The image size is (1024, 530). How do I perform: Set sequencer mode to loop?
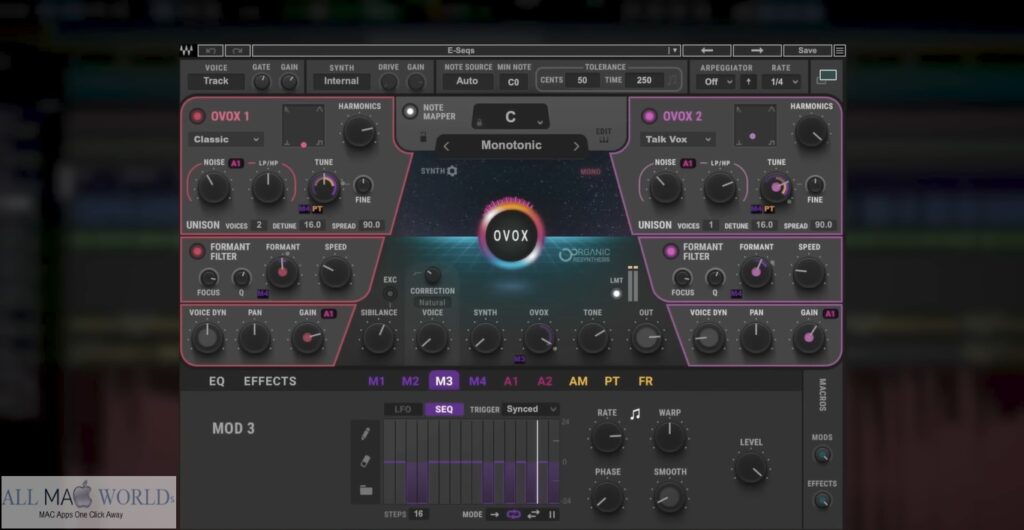(x=513, y=514)
